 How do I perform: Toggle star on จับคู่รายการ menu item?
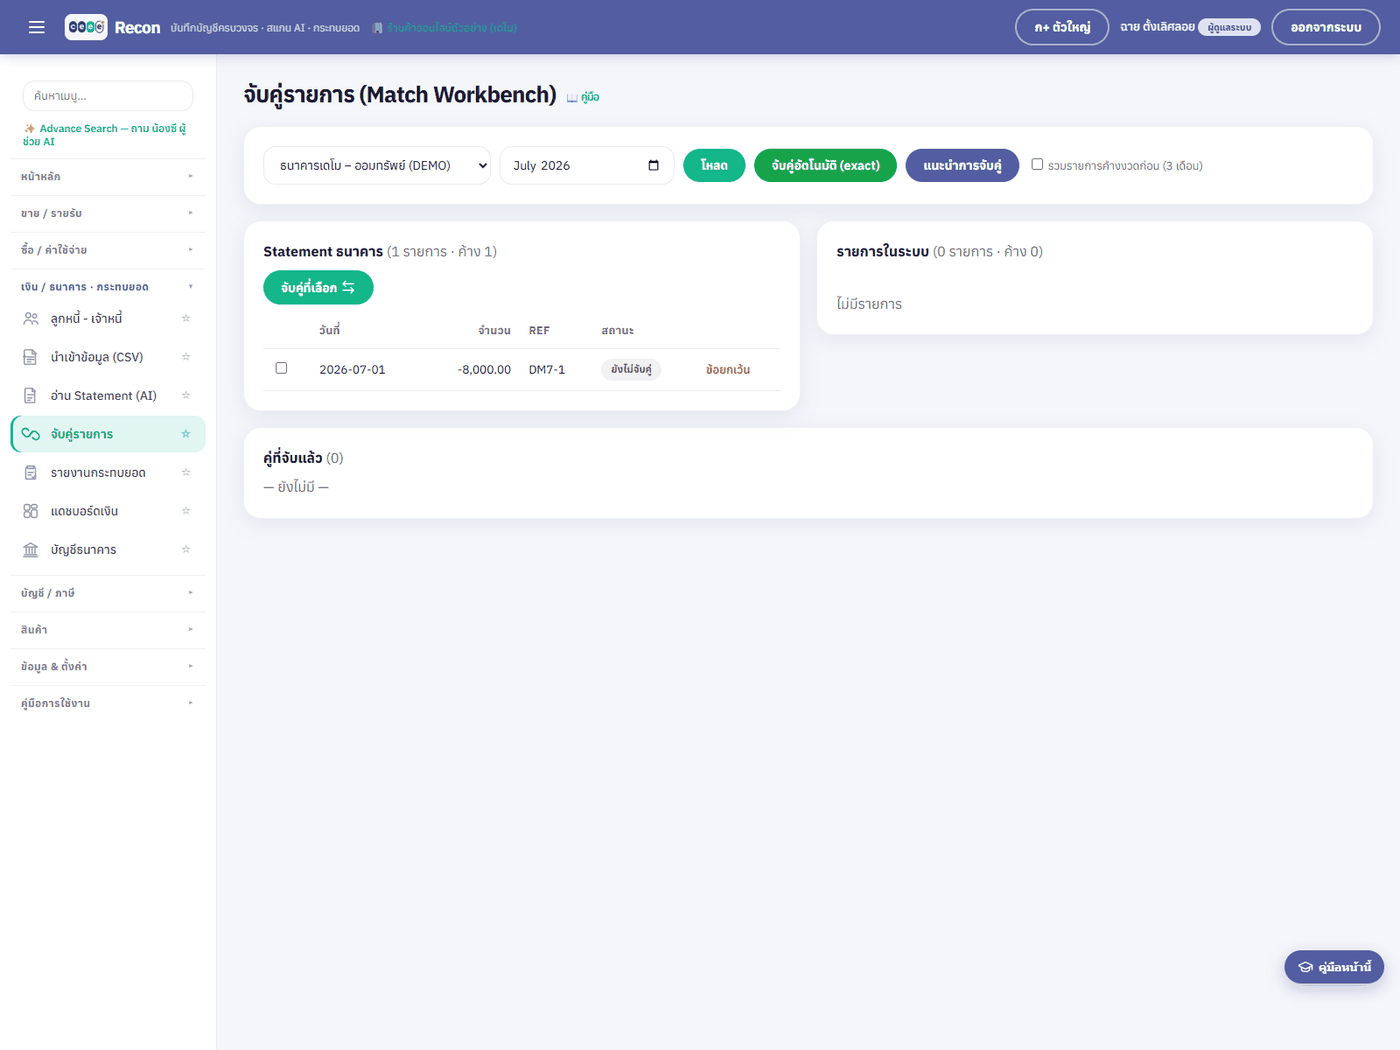click(186, 434)
